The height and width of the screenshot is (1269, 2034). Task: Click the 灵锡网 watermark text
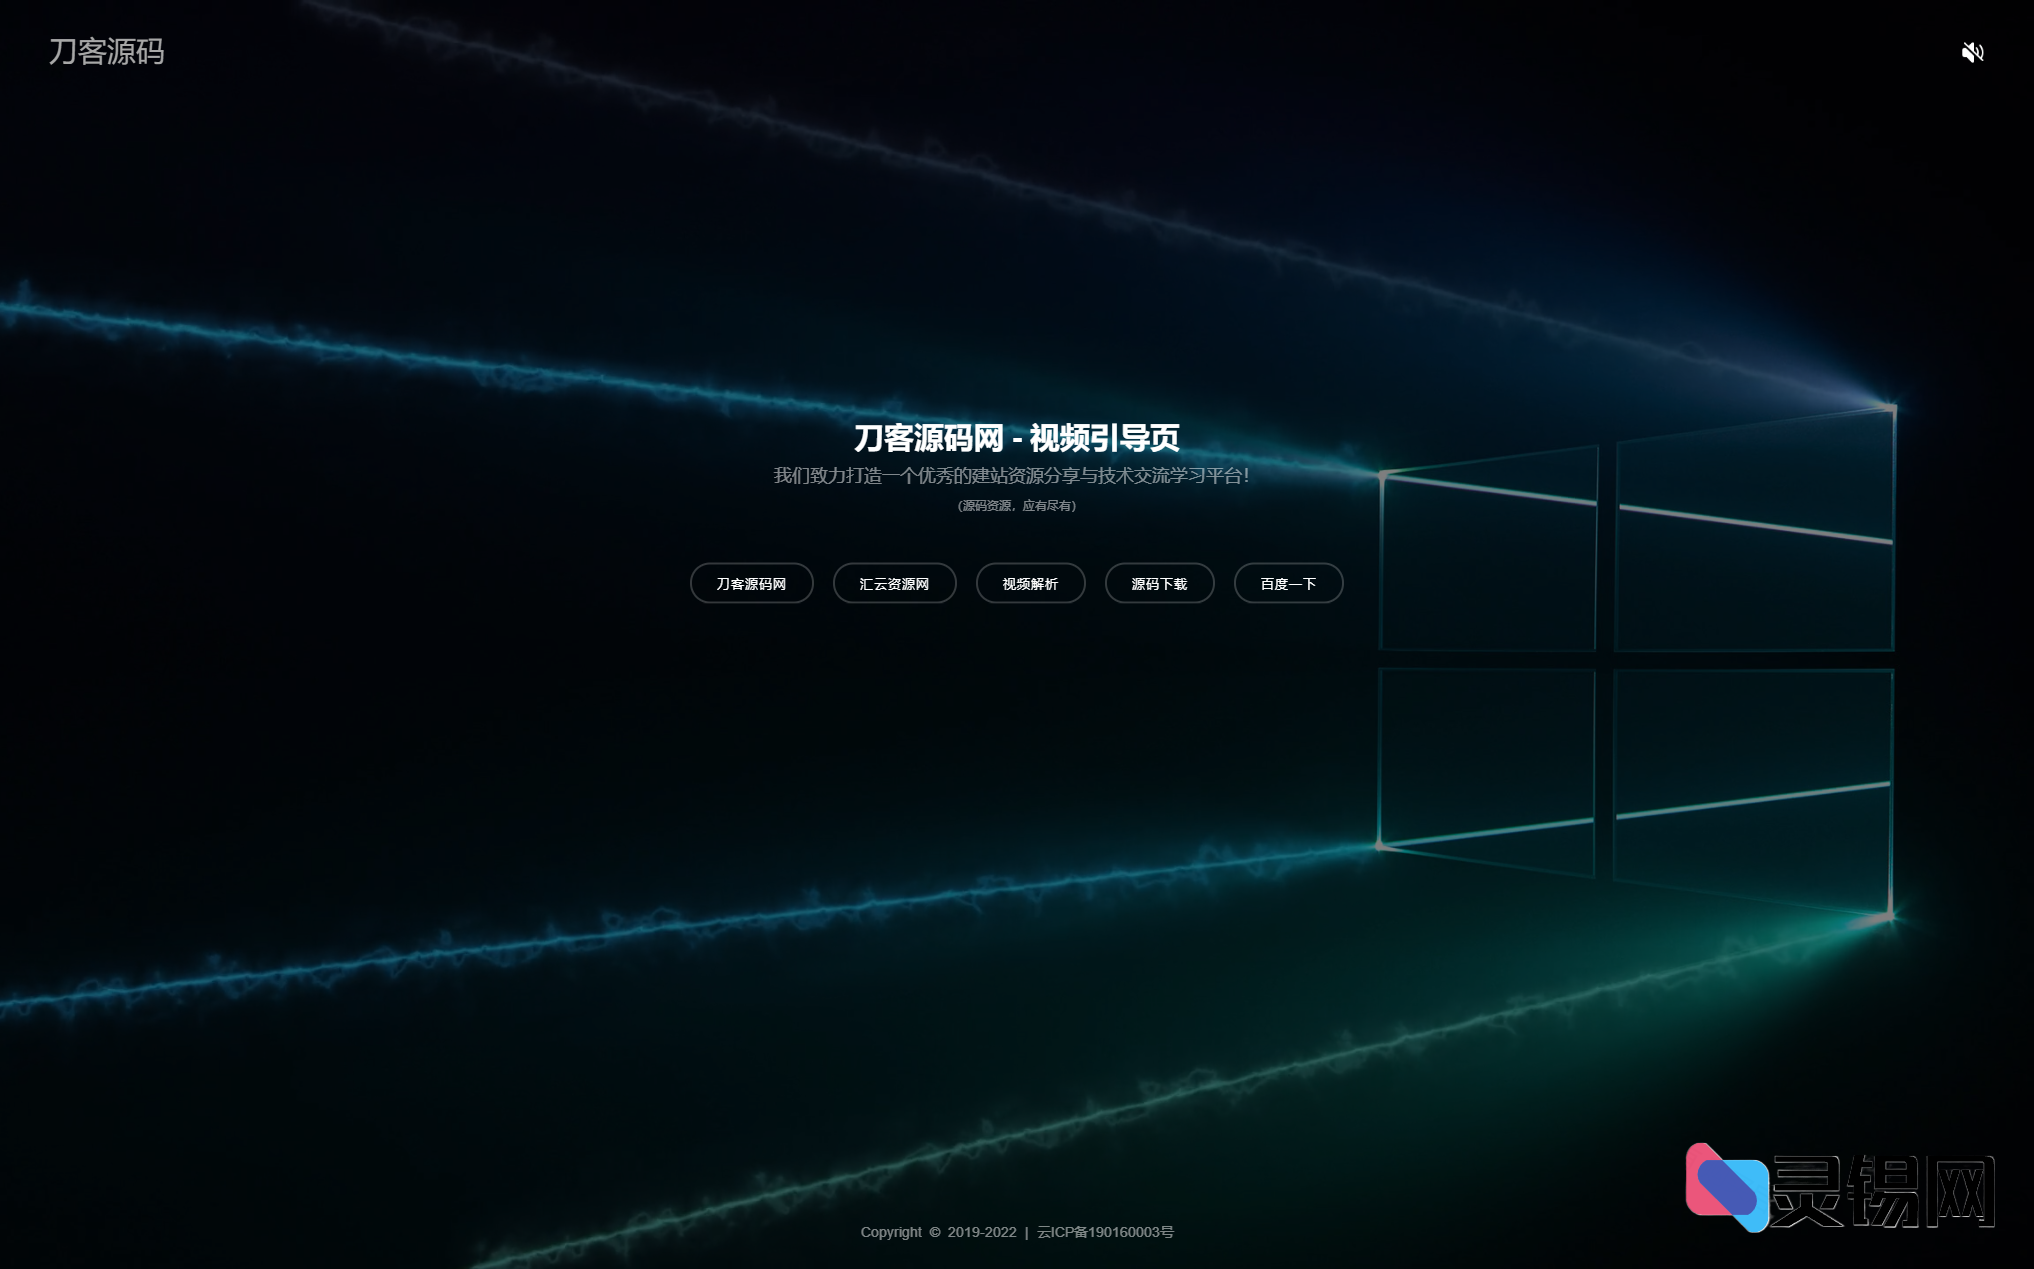point(1882,1190)
